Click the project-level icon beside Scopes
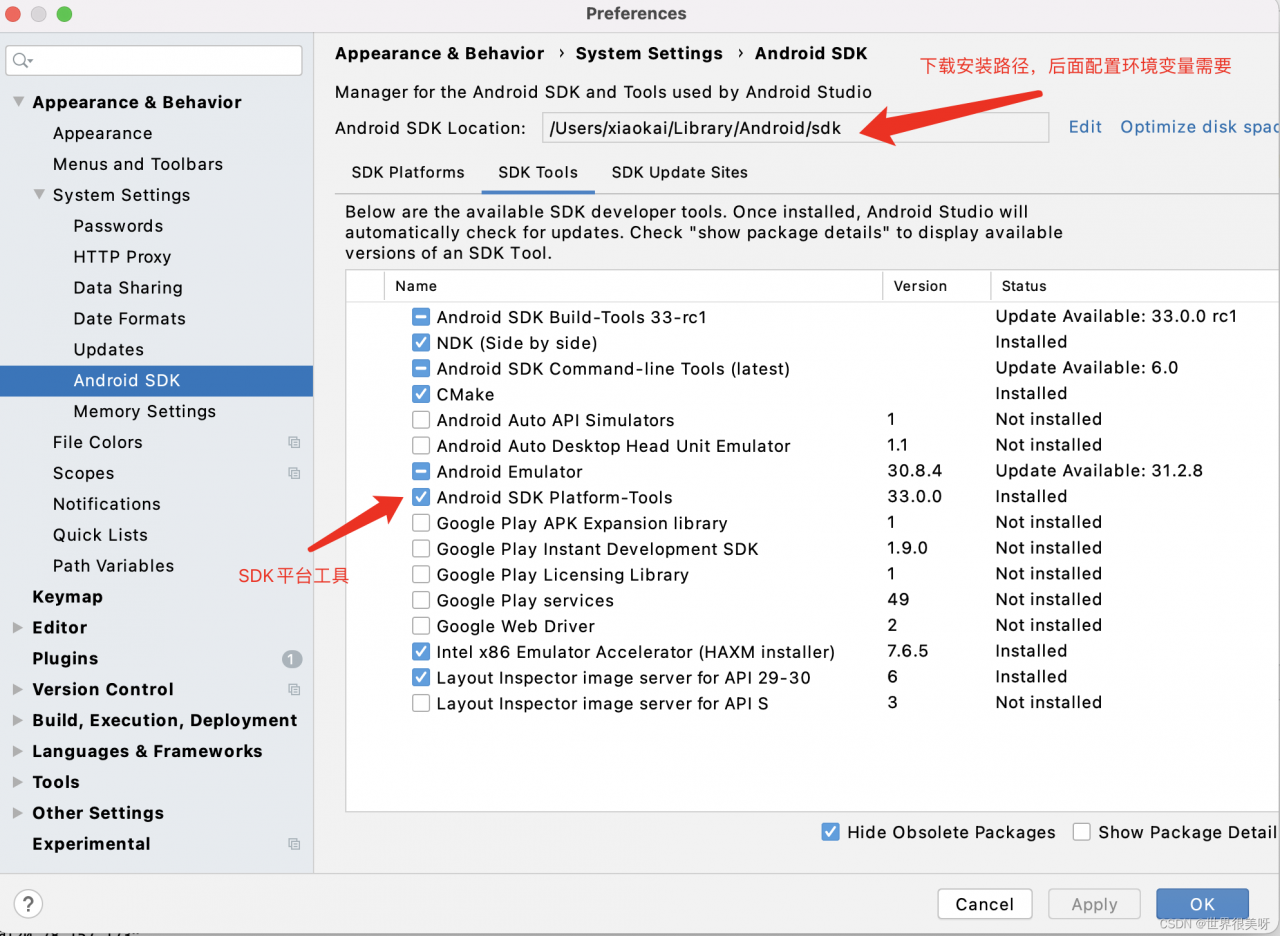 [294, 473]
